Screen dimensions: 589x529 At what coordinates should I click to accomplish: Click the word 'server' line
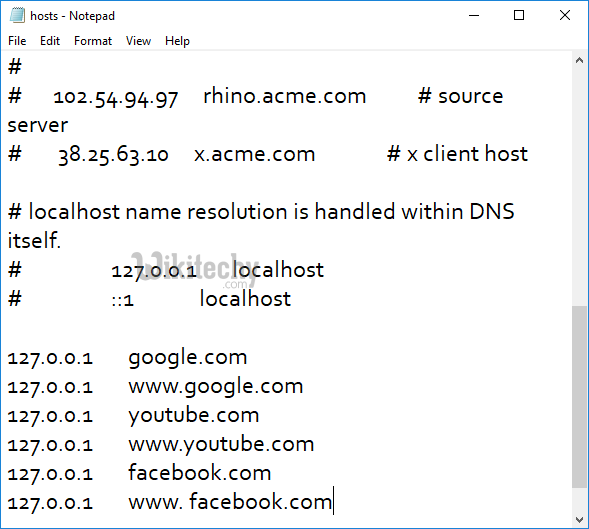click(38, 125)
